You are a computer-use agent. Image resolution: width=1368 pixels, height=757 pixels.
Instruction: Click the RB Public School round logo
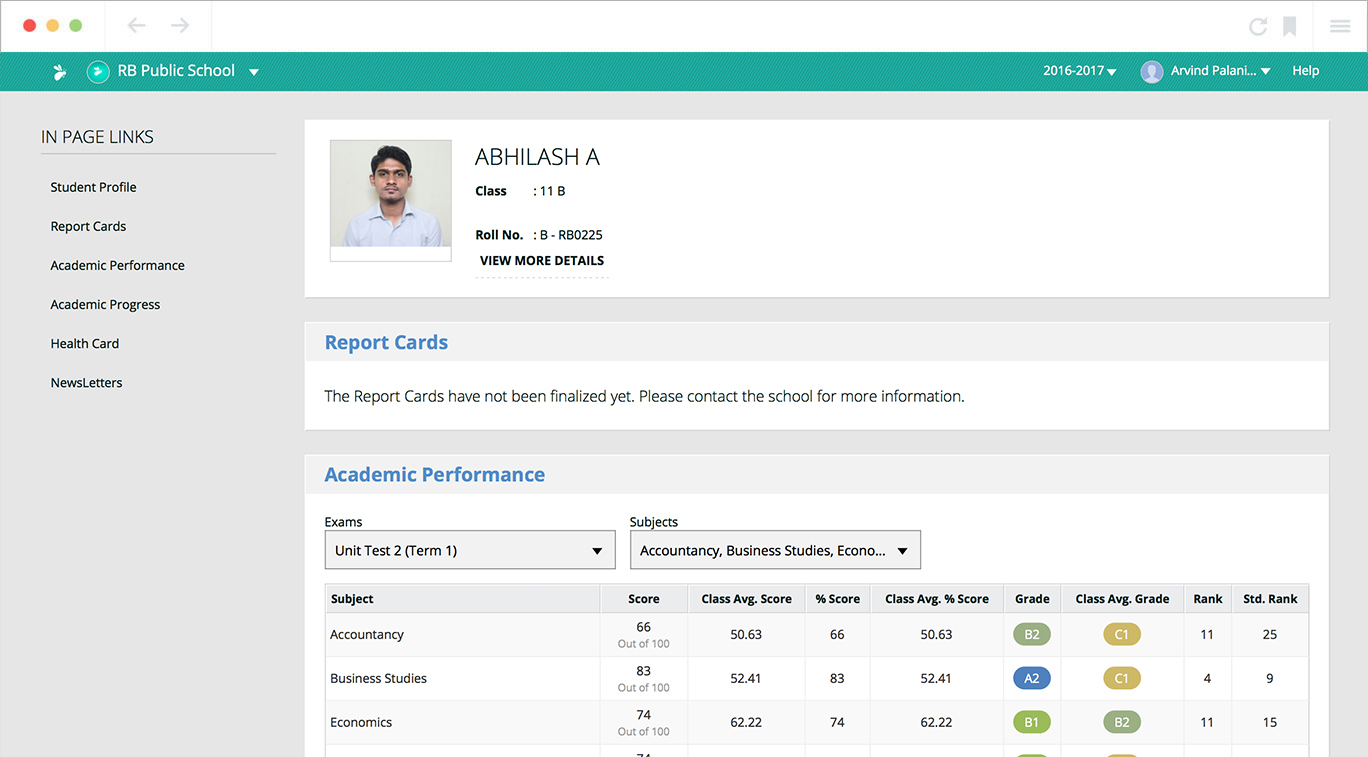click(98, 71)
